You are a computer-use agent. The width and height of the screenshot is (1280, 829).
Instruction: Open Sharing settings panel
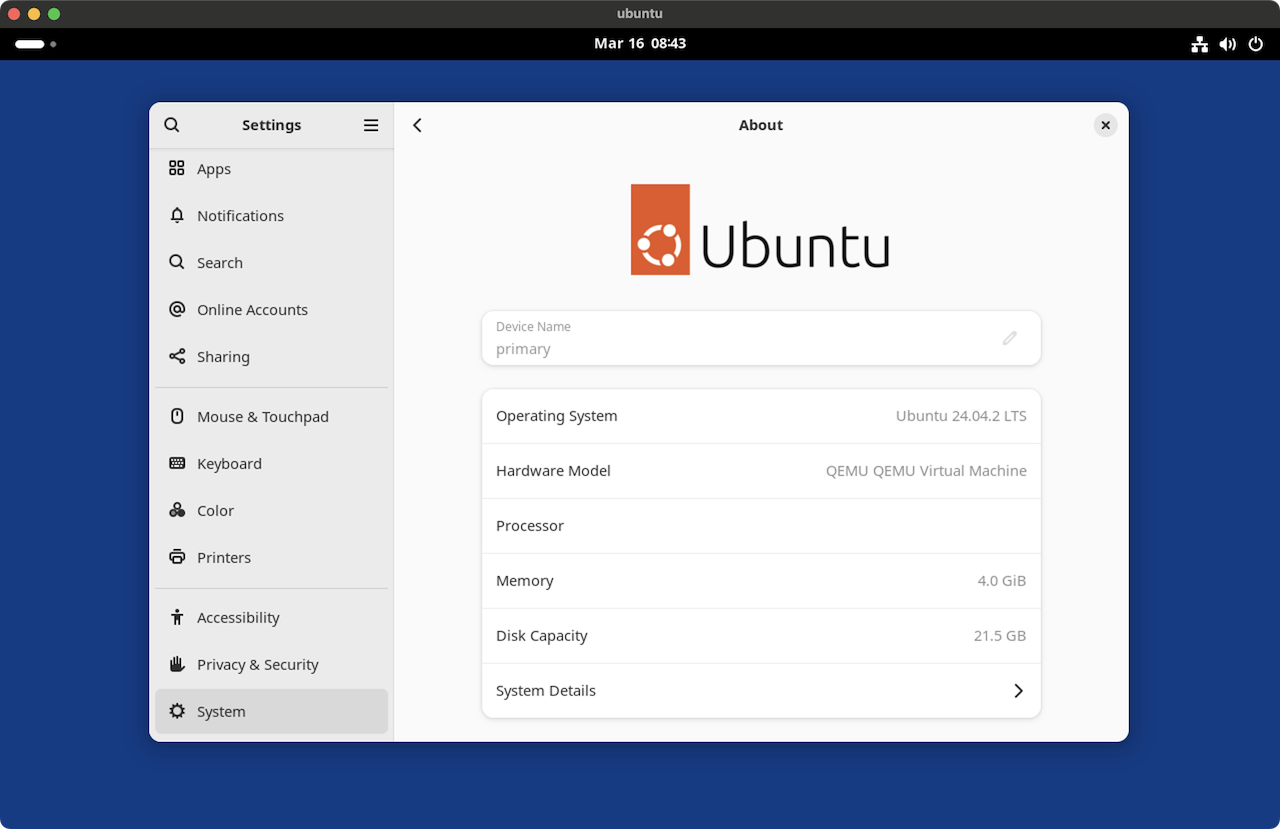click(271, 357)
